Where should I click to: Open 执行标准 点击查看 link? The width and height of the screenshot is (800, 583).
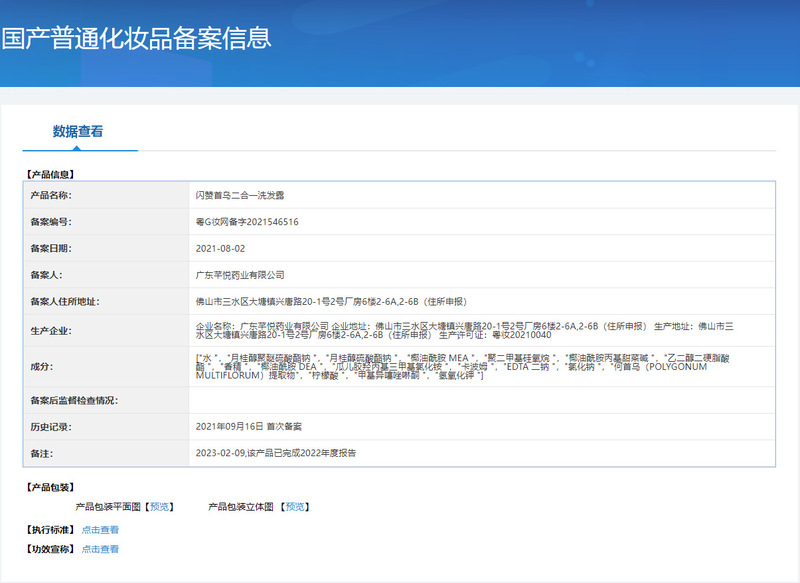pos(100,530)
